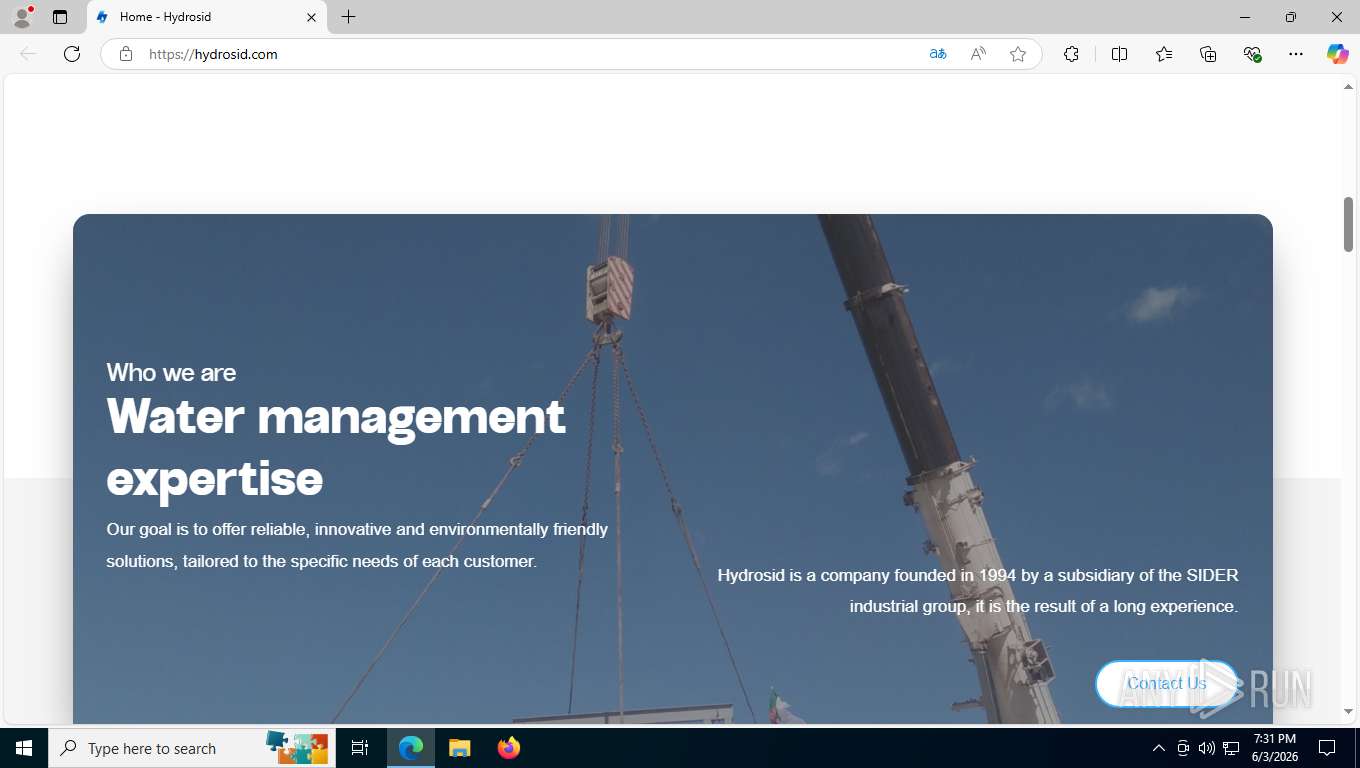Open the clock and date flyout
1360x768 pixels.
[1274, 748]
